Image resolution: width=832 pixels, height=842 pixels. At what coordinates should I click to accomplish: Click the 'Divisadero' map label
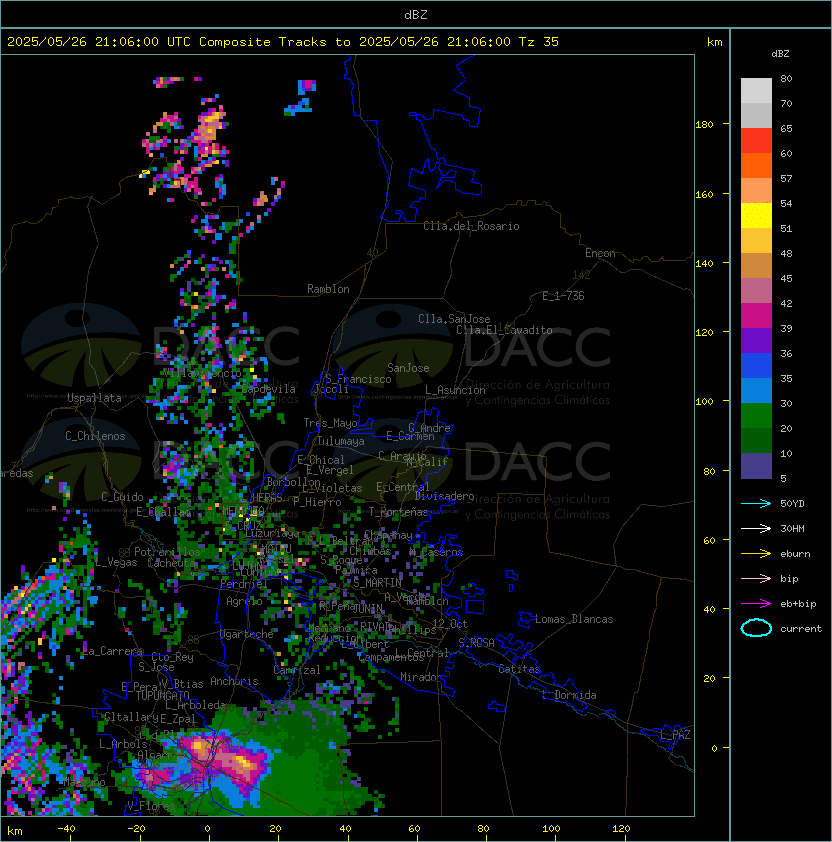(x=444, y=496)
